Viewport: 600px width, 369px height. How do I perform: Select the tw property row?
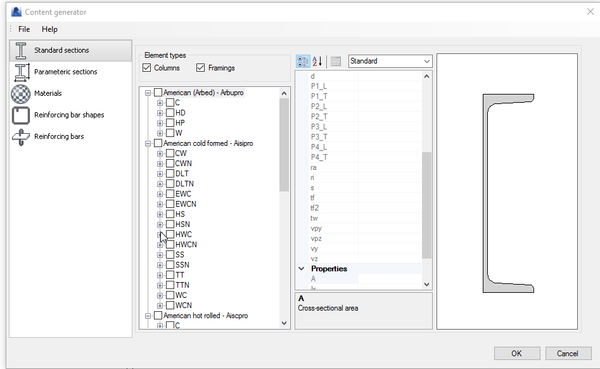[x=365, y=218]
